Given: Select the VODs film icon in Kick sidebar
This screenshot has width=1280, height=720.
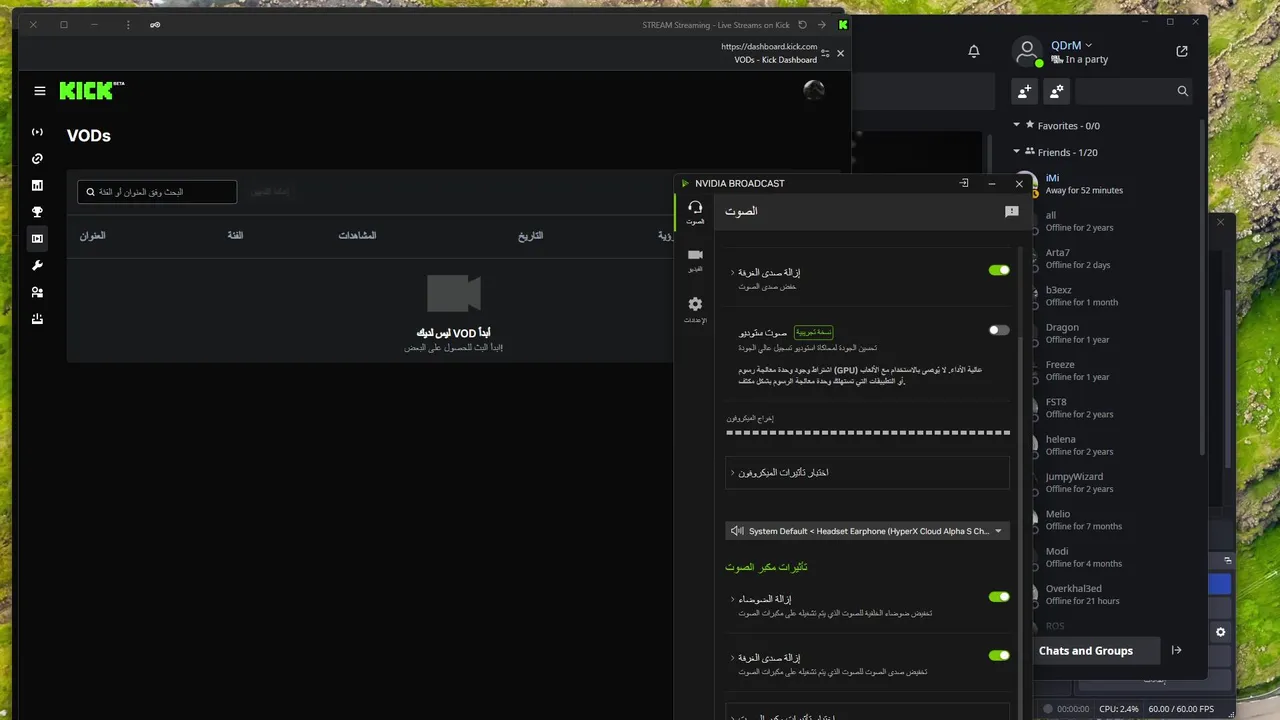Looking at the screenshot, I should click(x=37, y=238).
